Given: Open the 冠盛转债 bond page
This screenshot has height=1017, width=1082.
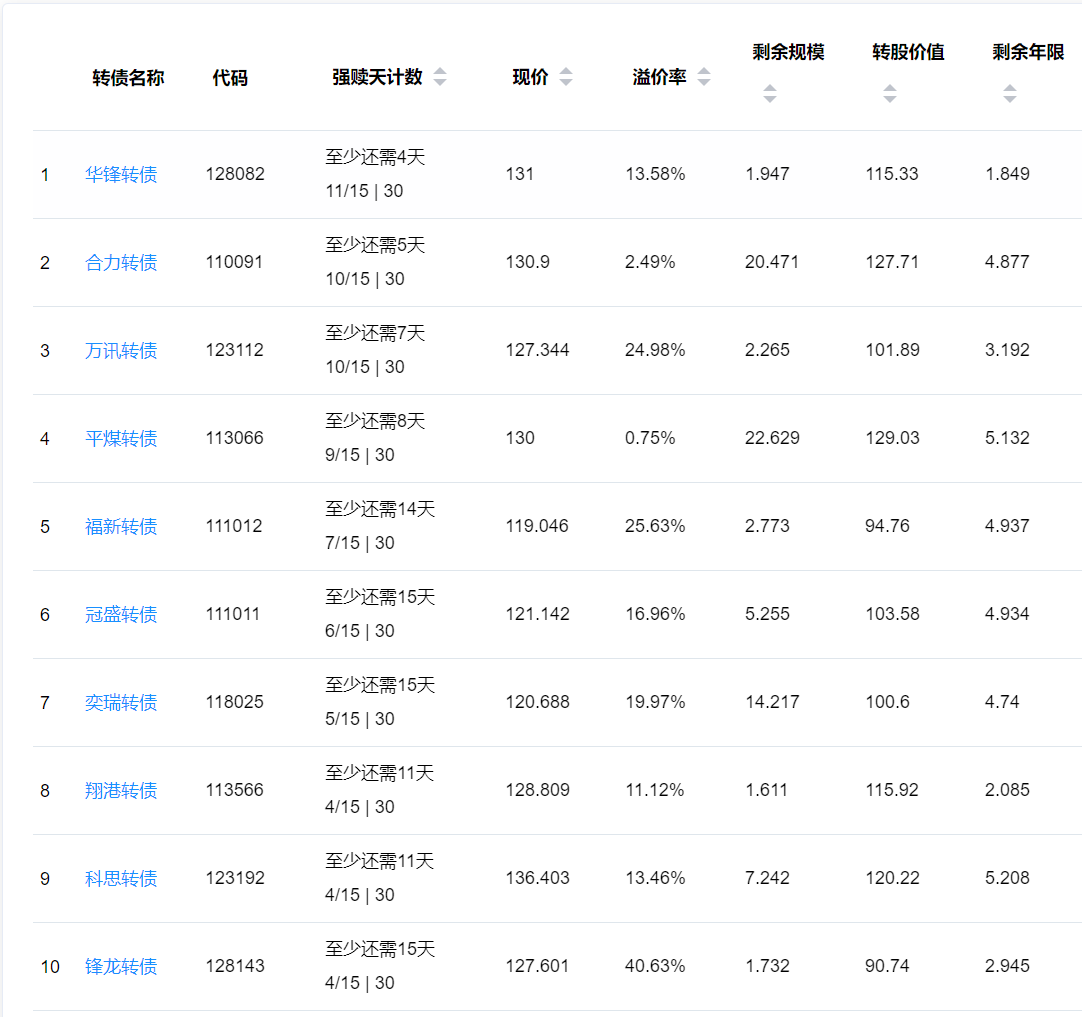Looking at the screenshot, I should (x=121, y=615).
